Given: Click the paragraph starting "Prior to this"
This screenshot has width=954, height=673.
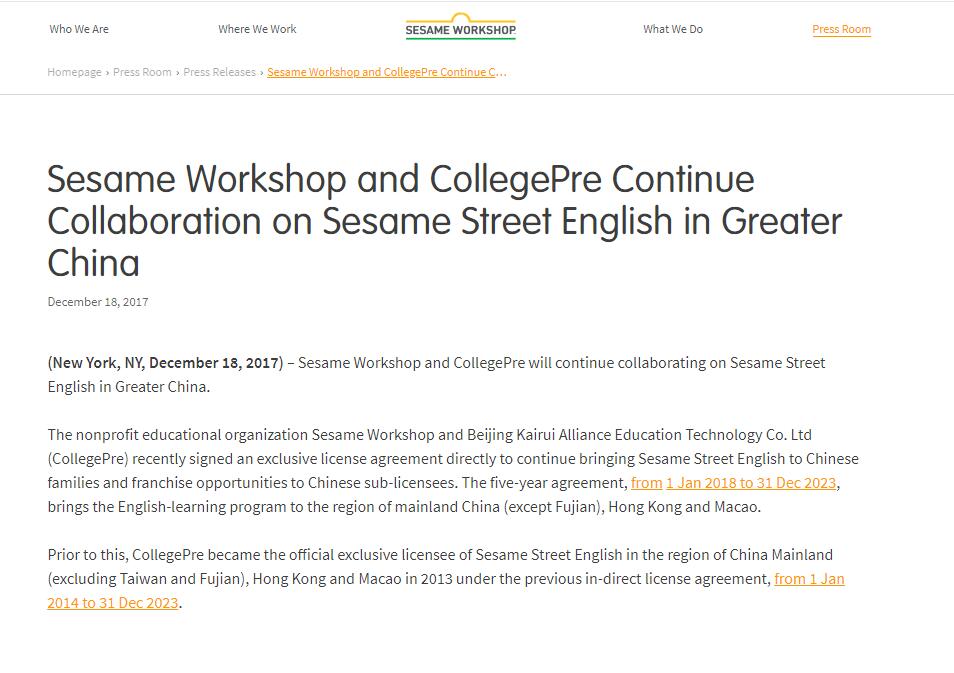Looking at the screenshot, I should 446,579.
